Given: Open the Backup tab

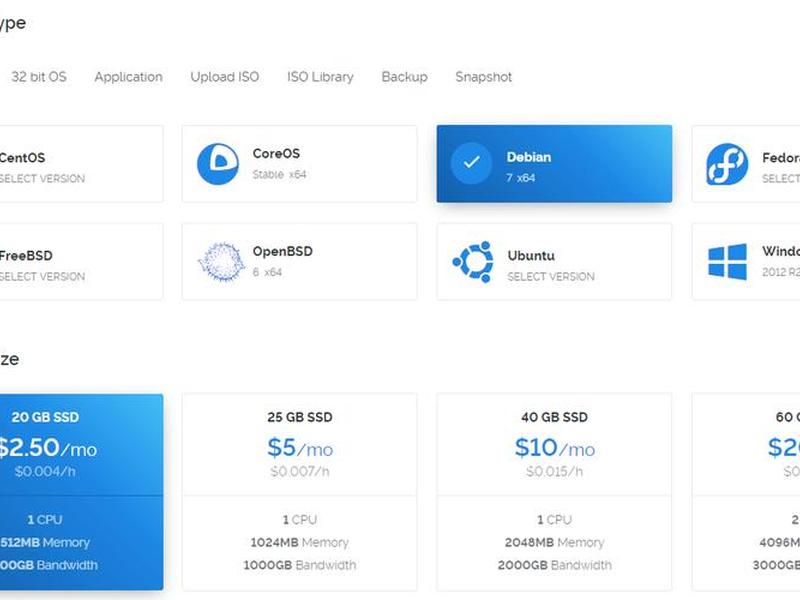Looking at the screenshot, I should coord(405,77).
